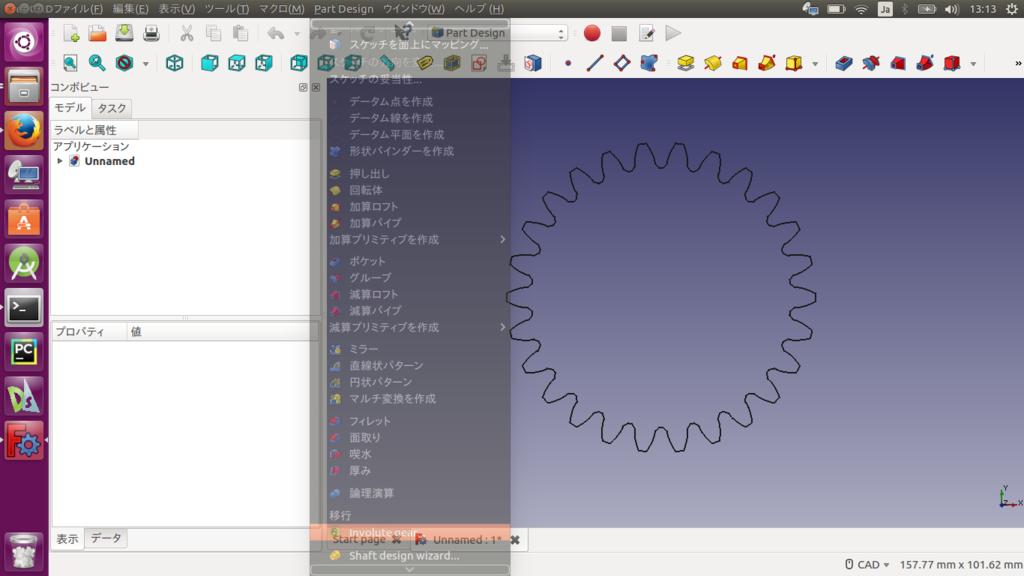
Task: Switch to top view cube icon
Action: (x=236, y=63)
